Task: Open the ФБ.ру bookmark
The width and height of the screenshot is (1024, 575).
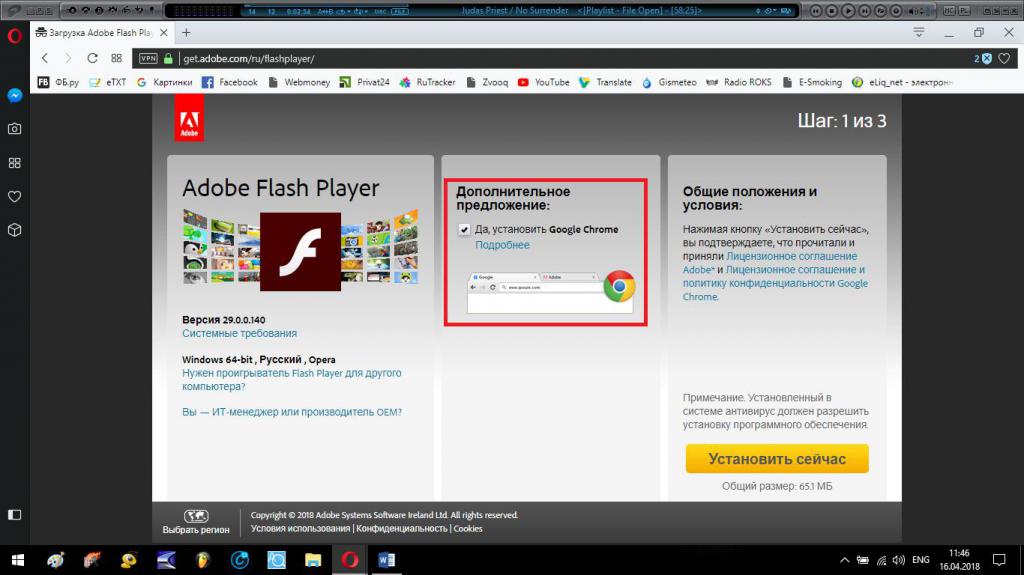Action: tap(59, 82)
